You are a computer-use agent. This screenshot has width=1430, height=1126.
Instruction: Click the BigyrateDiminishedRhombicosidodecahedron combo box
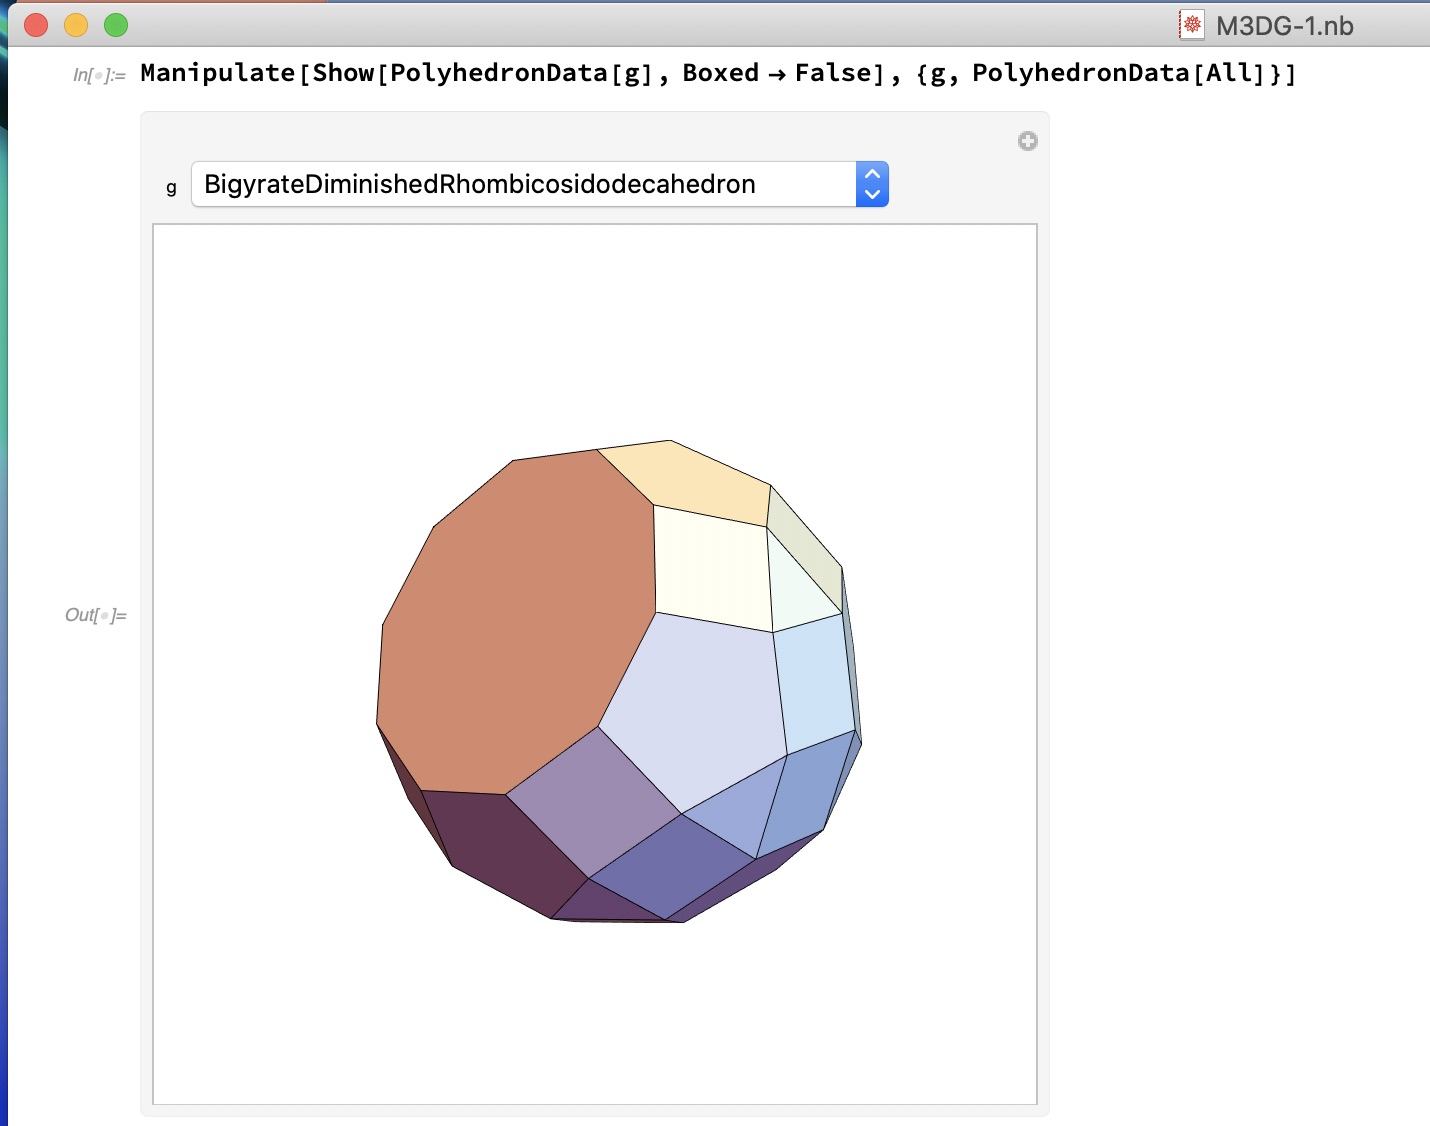pos(480,184)
